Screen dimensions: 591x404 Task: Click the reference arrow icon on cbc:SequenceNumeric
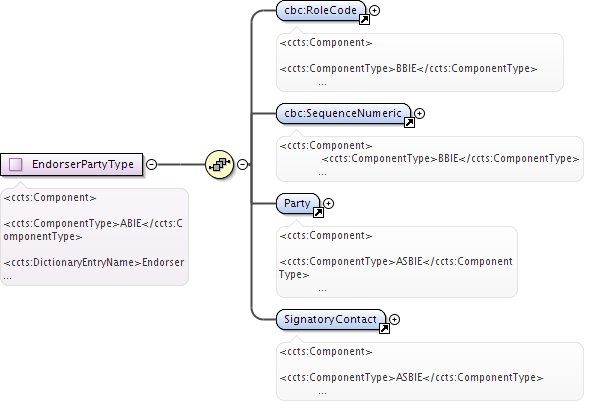tap(409, 122)
